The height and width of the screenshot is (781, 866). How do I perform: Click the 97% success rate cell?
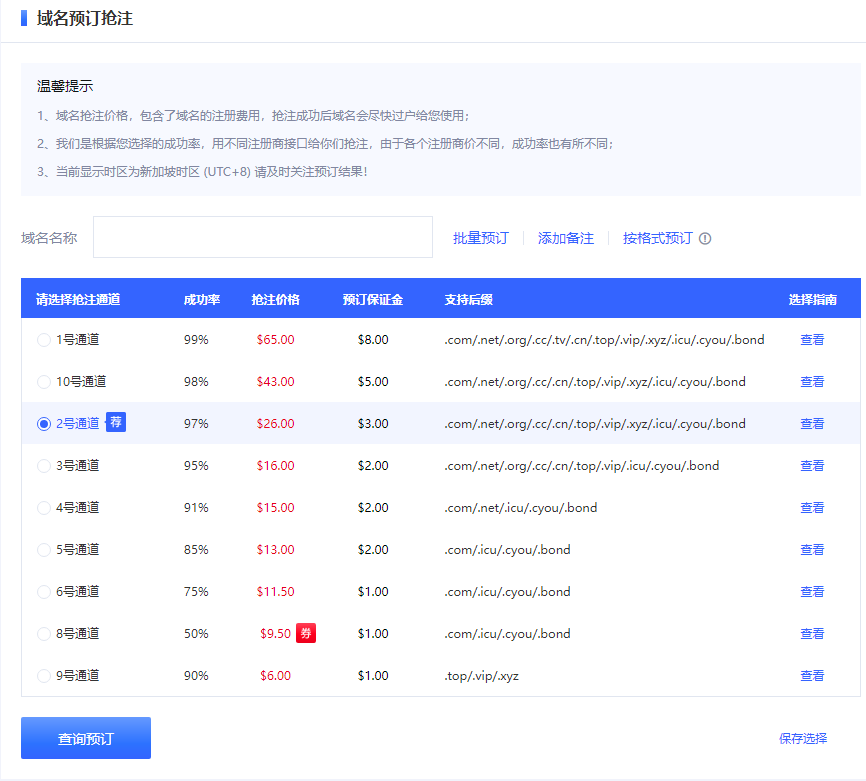pyautogui.click(x=196, y=424)
